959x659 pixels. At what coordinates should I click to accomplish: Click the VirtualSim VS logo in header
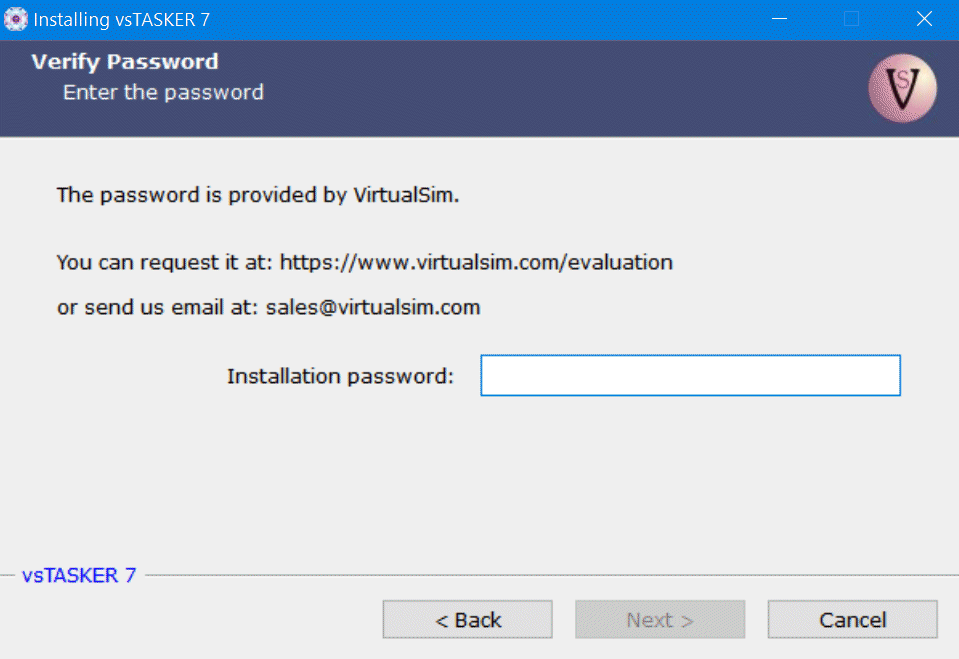[x=902, y=88]
